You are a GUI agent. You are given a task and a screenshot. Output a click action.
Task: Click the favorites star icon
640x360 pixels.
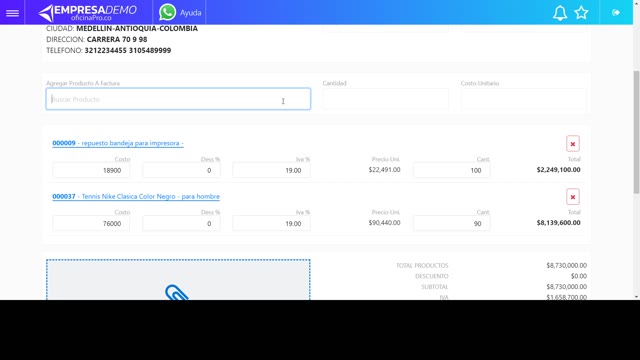[581, 13]
